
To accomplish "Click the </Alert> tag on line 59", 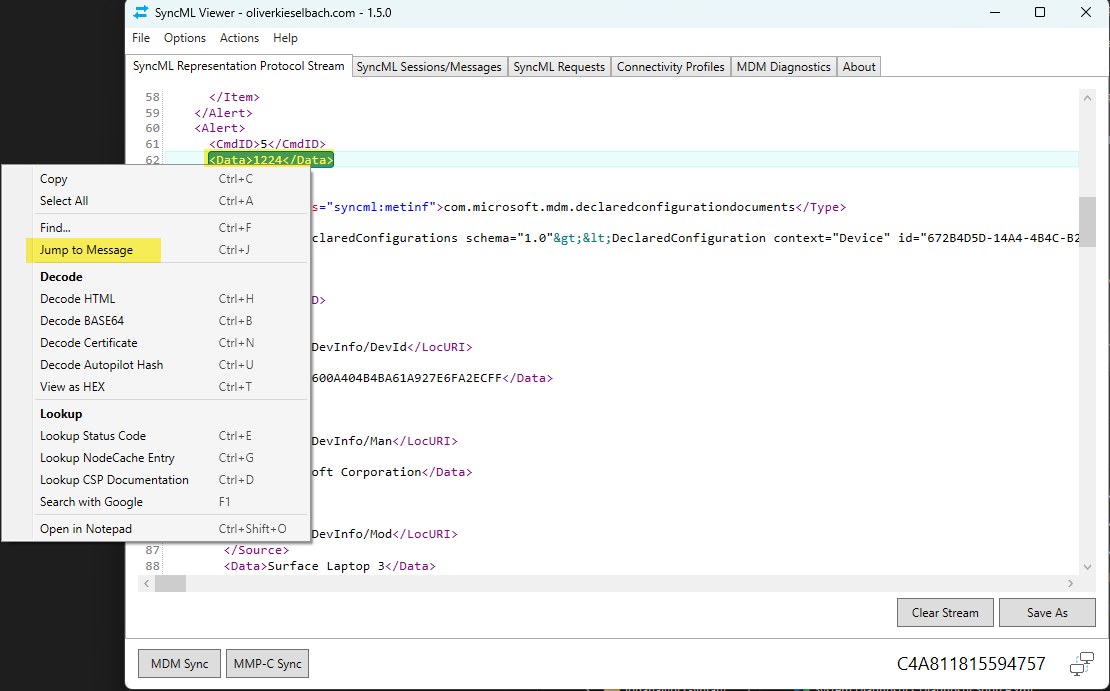I will [224, 113].
